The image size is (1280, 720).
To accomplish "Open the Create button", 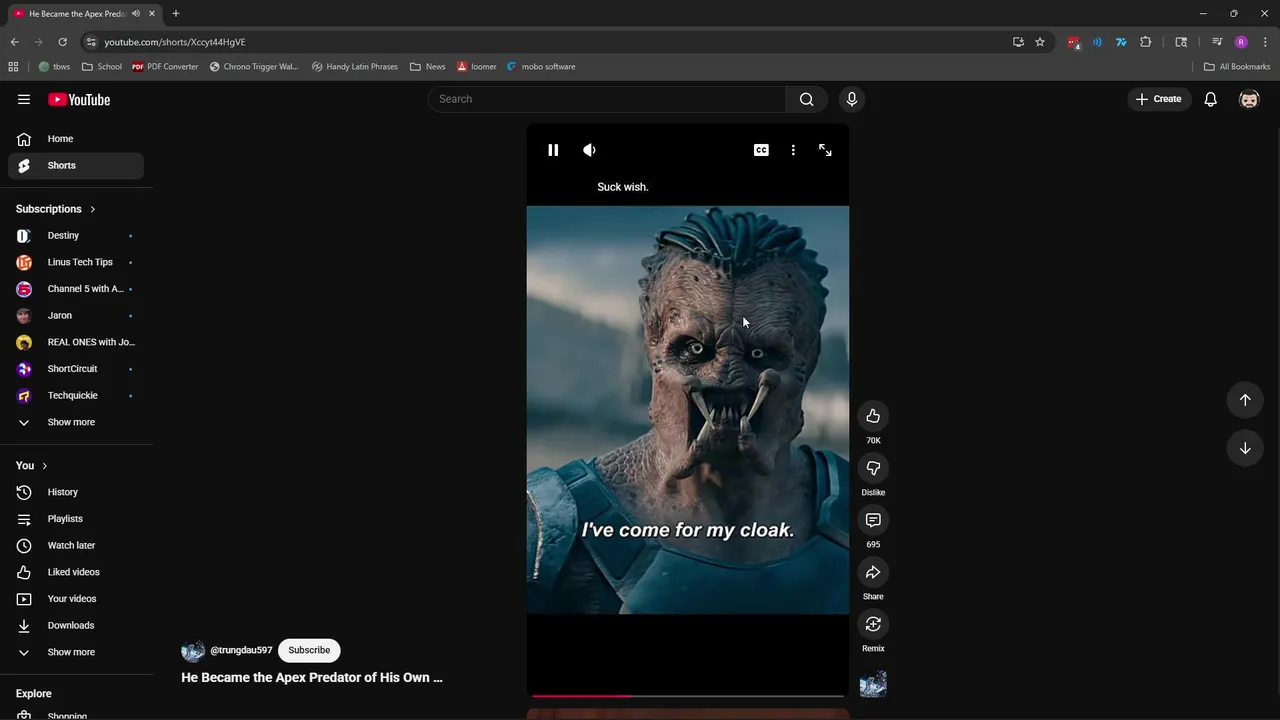I will pos(1158,99).
